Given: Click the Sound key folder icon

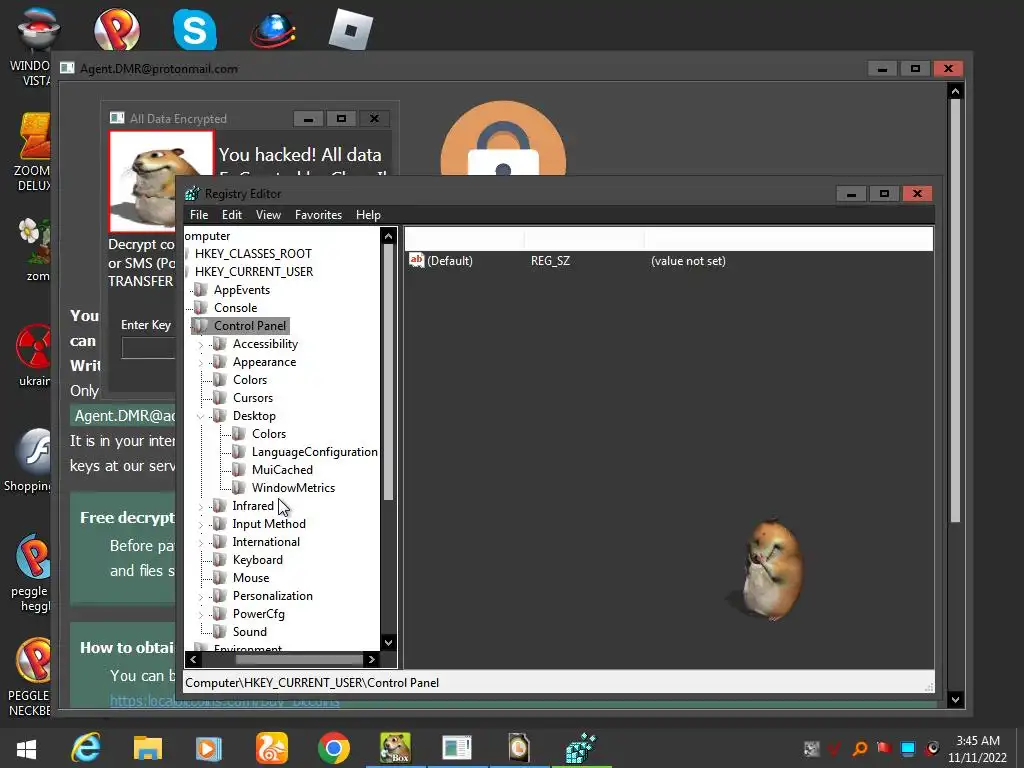Looking at the screenshot, I should [x=219, y=632].
